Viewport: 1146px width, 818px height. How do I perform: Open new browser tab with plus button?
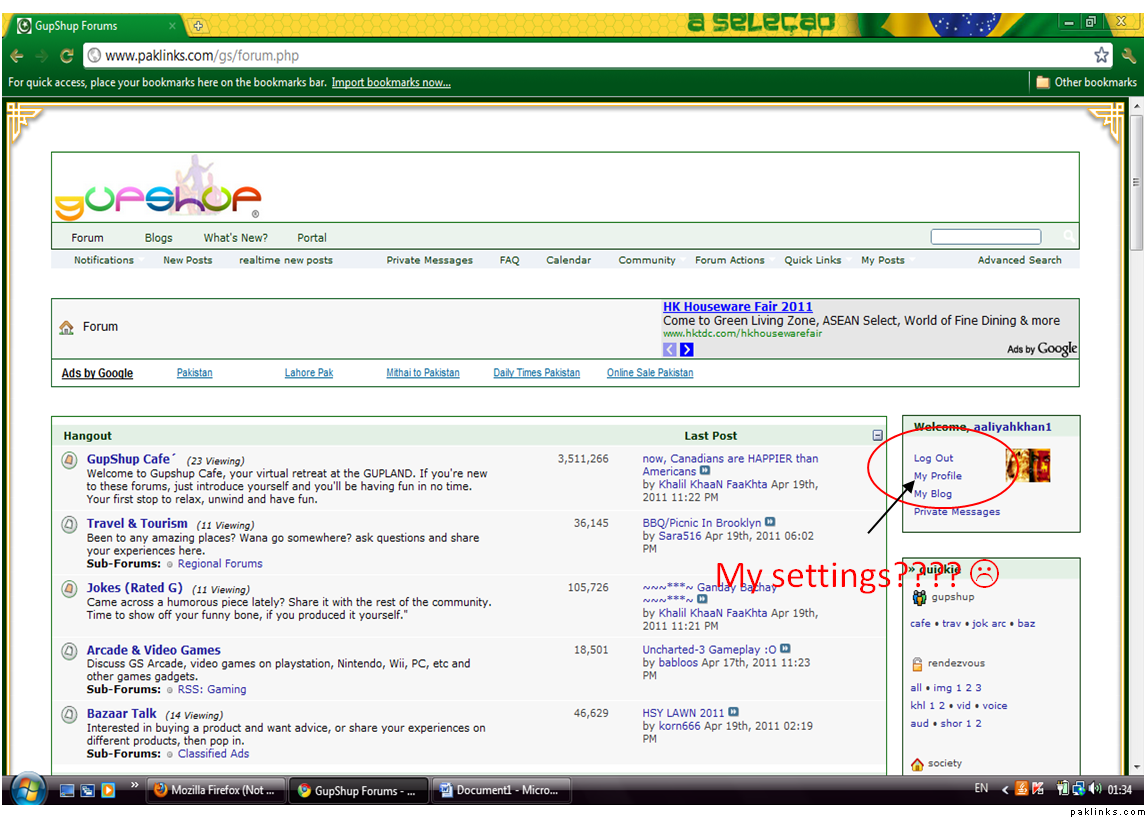pos(198,25)
